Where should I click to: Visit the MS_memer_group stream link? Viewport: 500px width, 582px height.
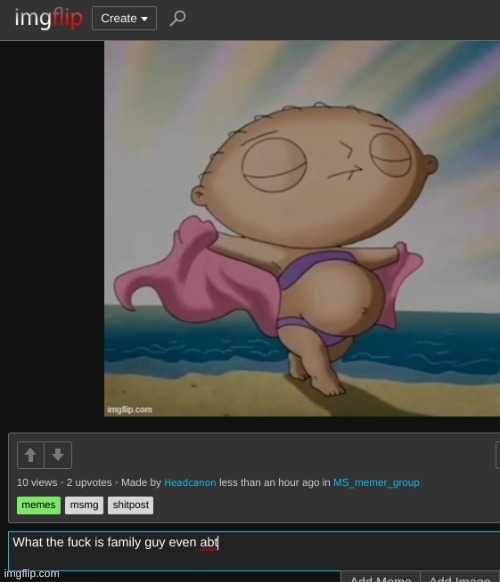376,483
